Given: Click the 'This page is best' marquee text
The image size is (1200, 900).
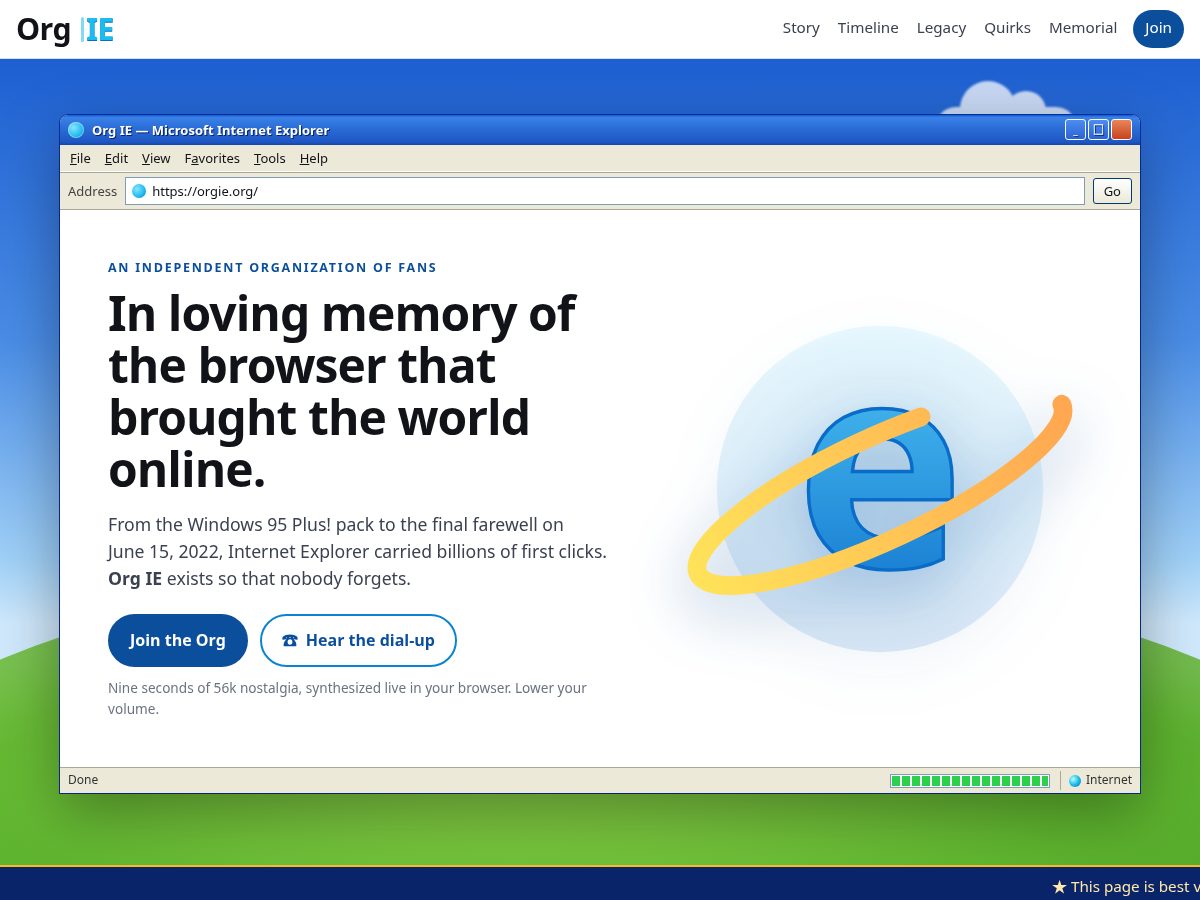Looking at the screenshot, I should click(1126, 887).
